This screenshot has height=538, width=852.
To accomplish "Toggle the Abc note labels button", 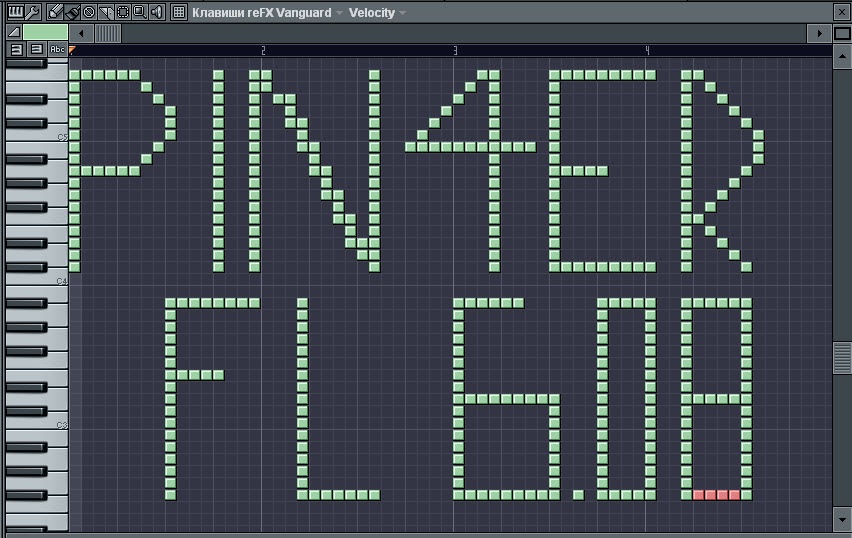I will coord(57,49).
